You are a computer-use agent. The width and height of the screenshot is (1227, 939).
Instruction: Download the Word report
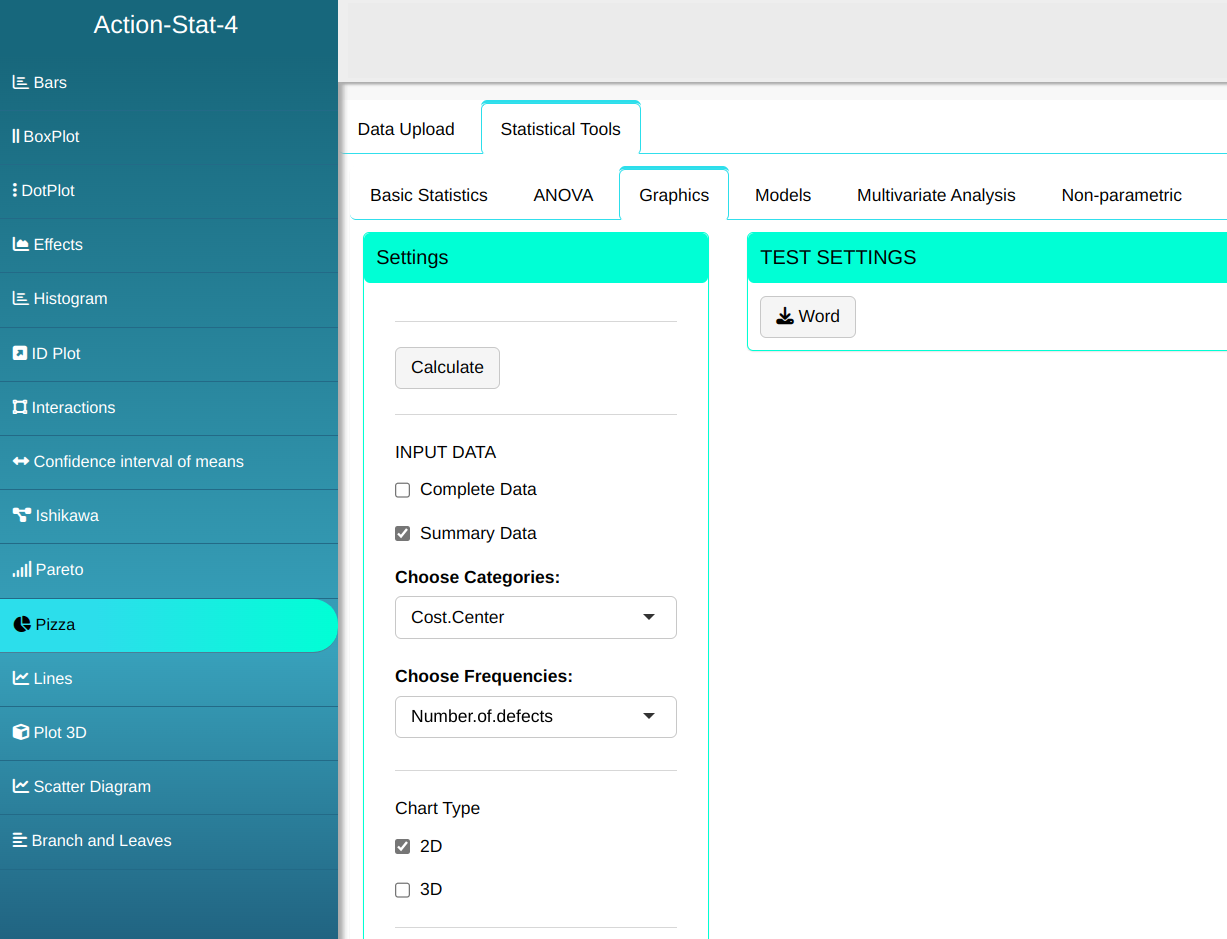coord(807,317)
